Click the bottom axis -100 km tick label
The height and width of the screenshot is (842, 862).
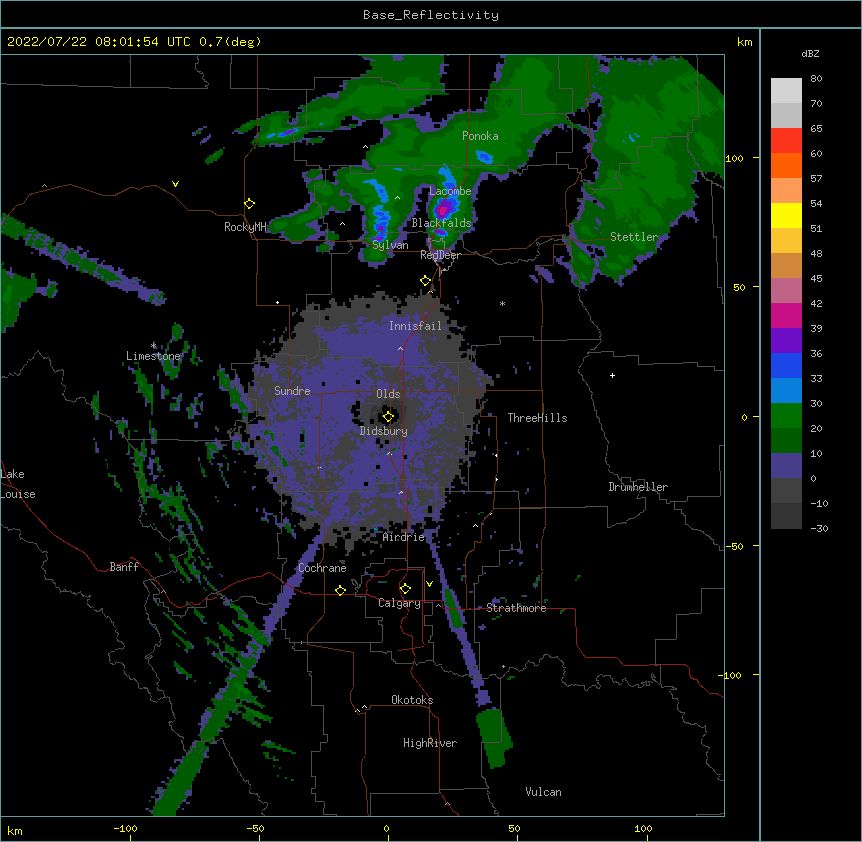point(125,828)
